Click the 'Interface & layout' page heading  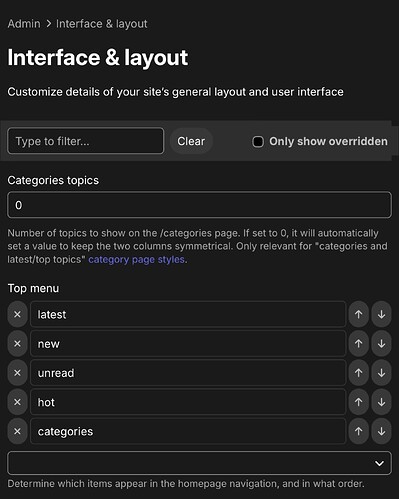[98, 58]
